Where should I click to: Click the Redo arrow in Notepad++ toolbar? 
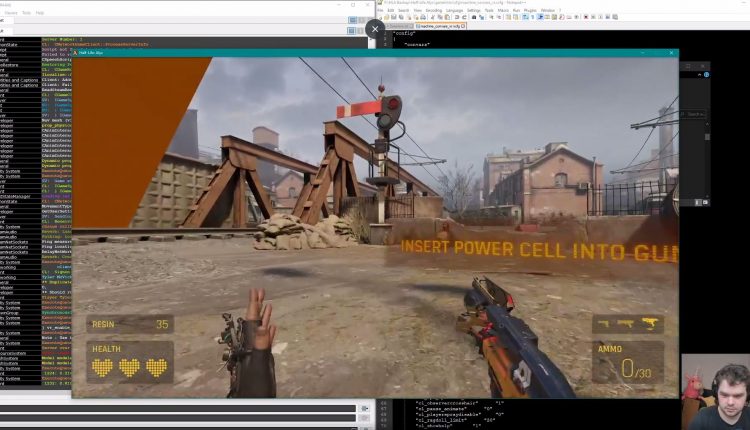[x=464, y=17]
